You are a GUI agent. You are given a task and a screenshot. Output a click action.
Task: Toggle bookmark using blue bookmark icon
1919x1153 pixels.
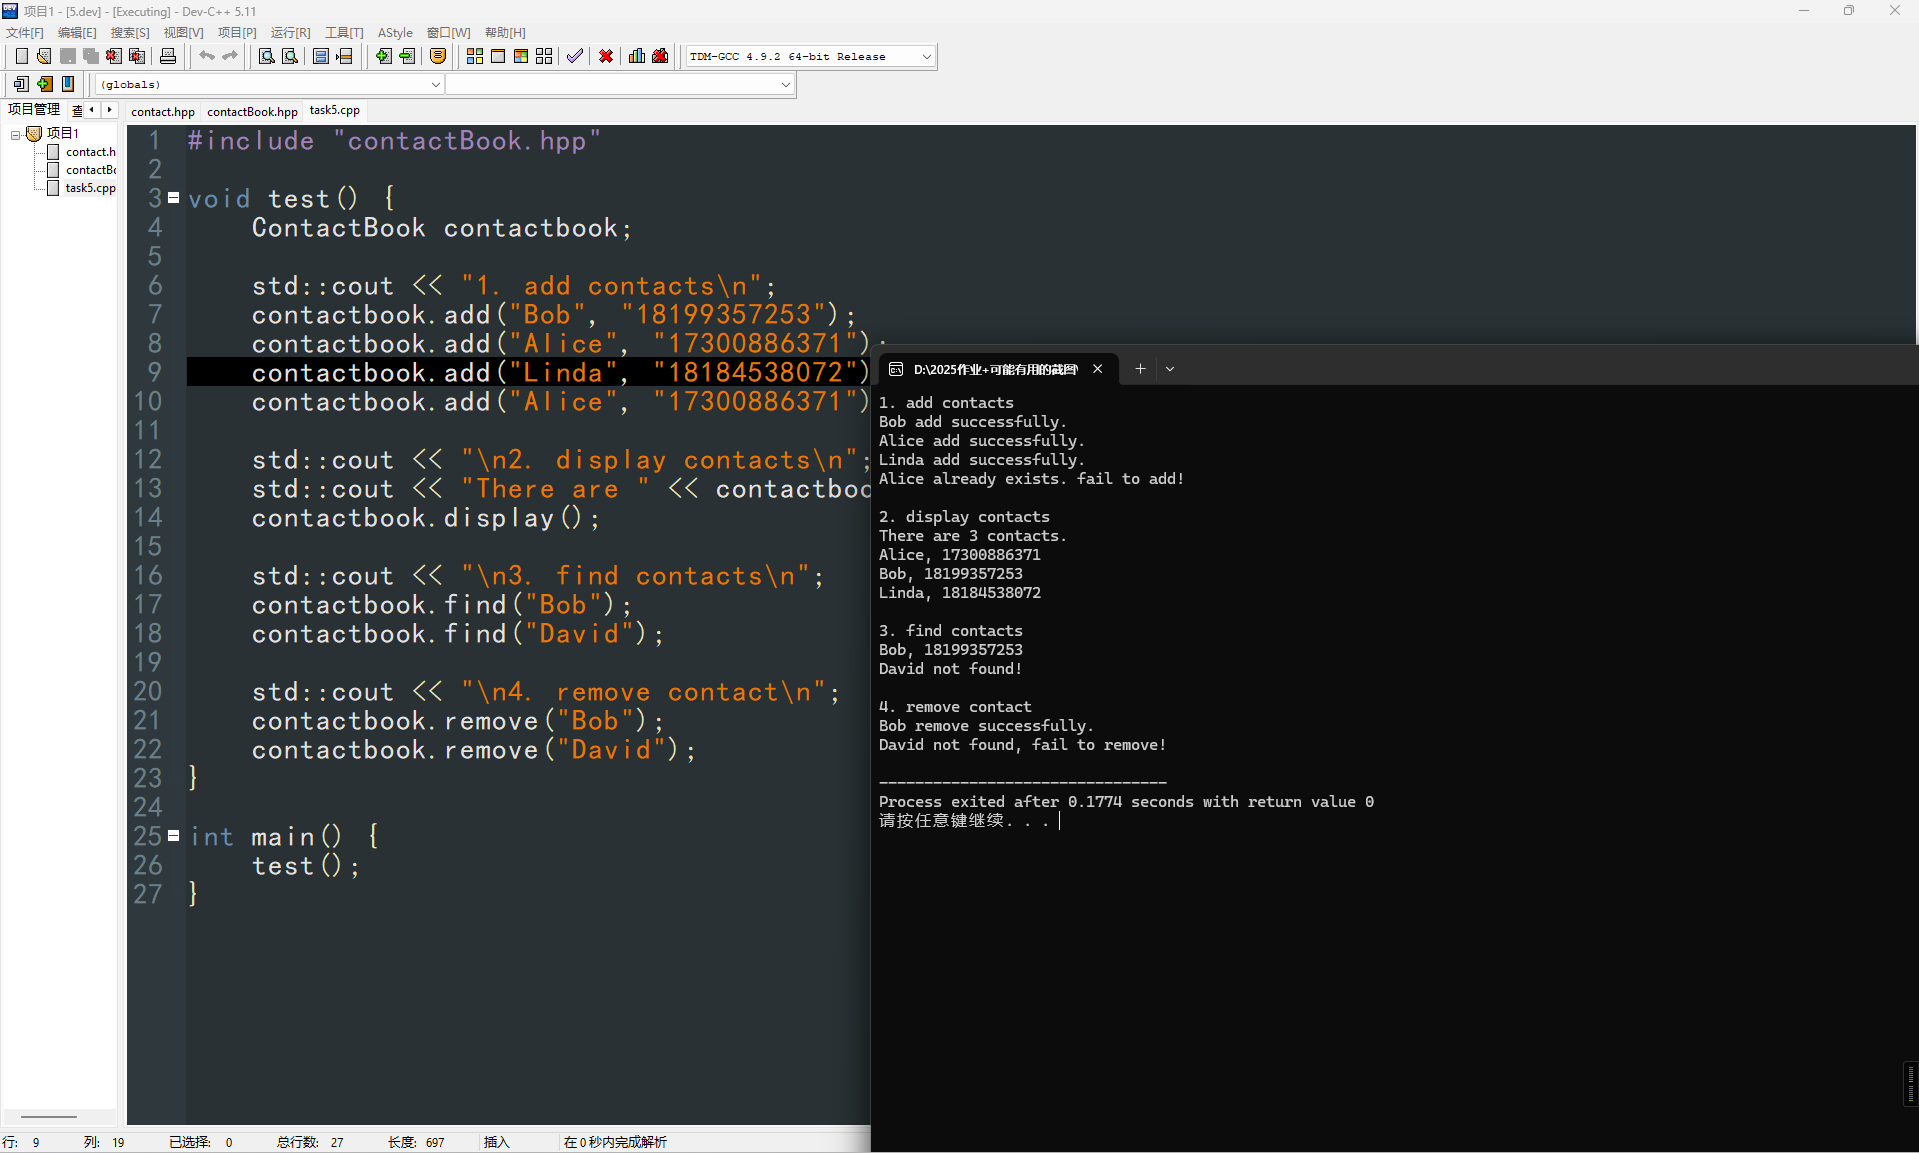68,84
